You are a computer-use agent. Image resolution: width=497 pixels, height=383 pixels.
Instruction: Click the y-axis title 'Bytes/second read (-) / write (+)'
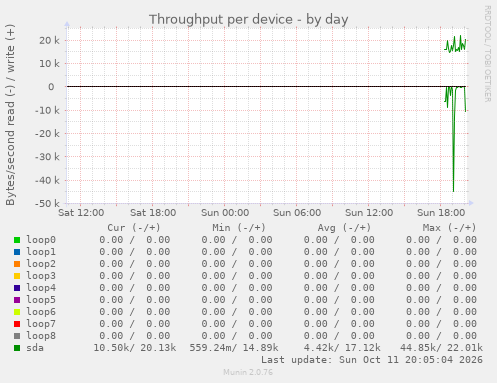10,115
